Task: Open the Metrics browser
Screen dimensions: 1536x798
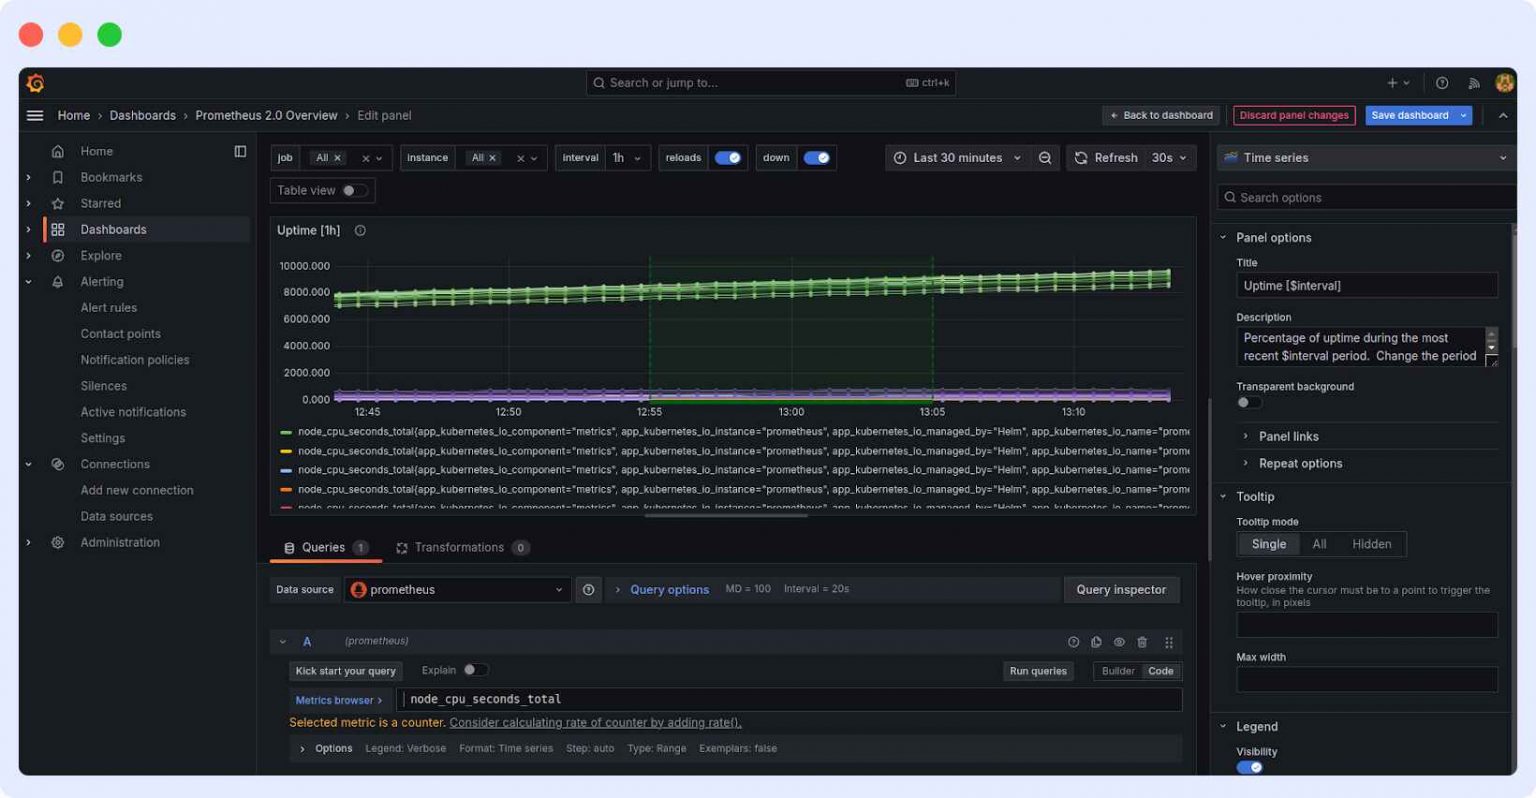Action: (338, 699)
